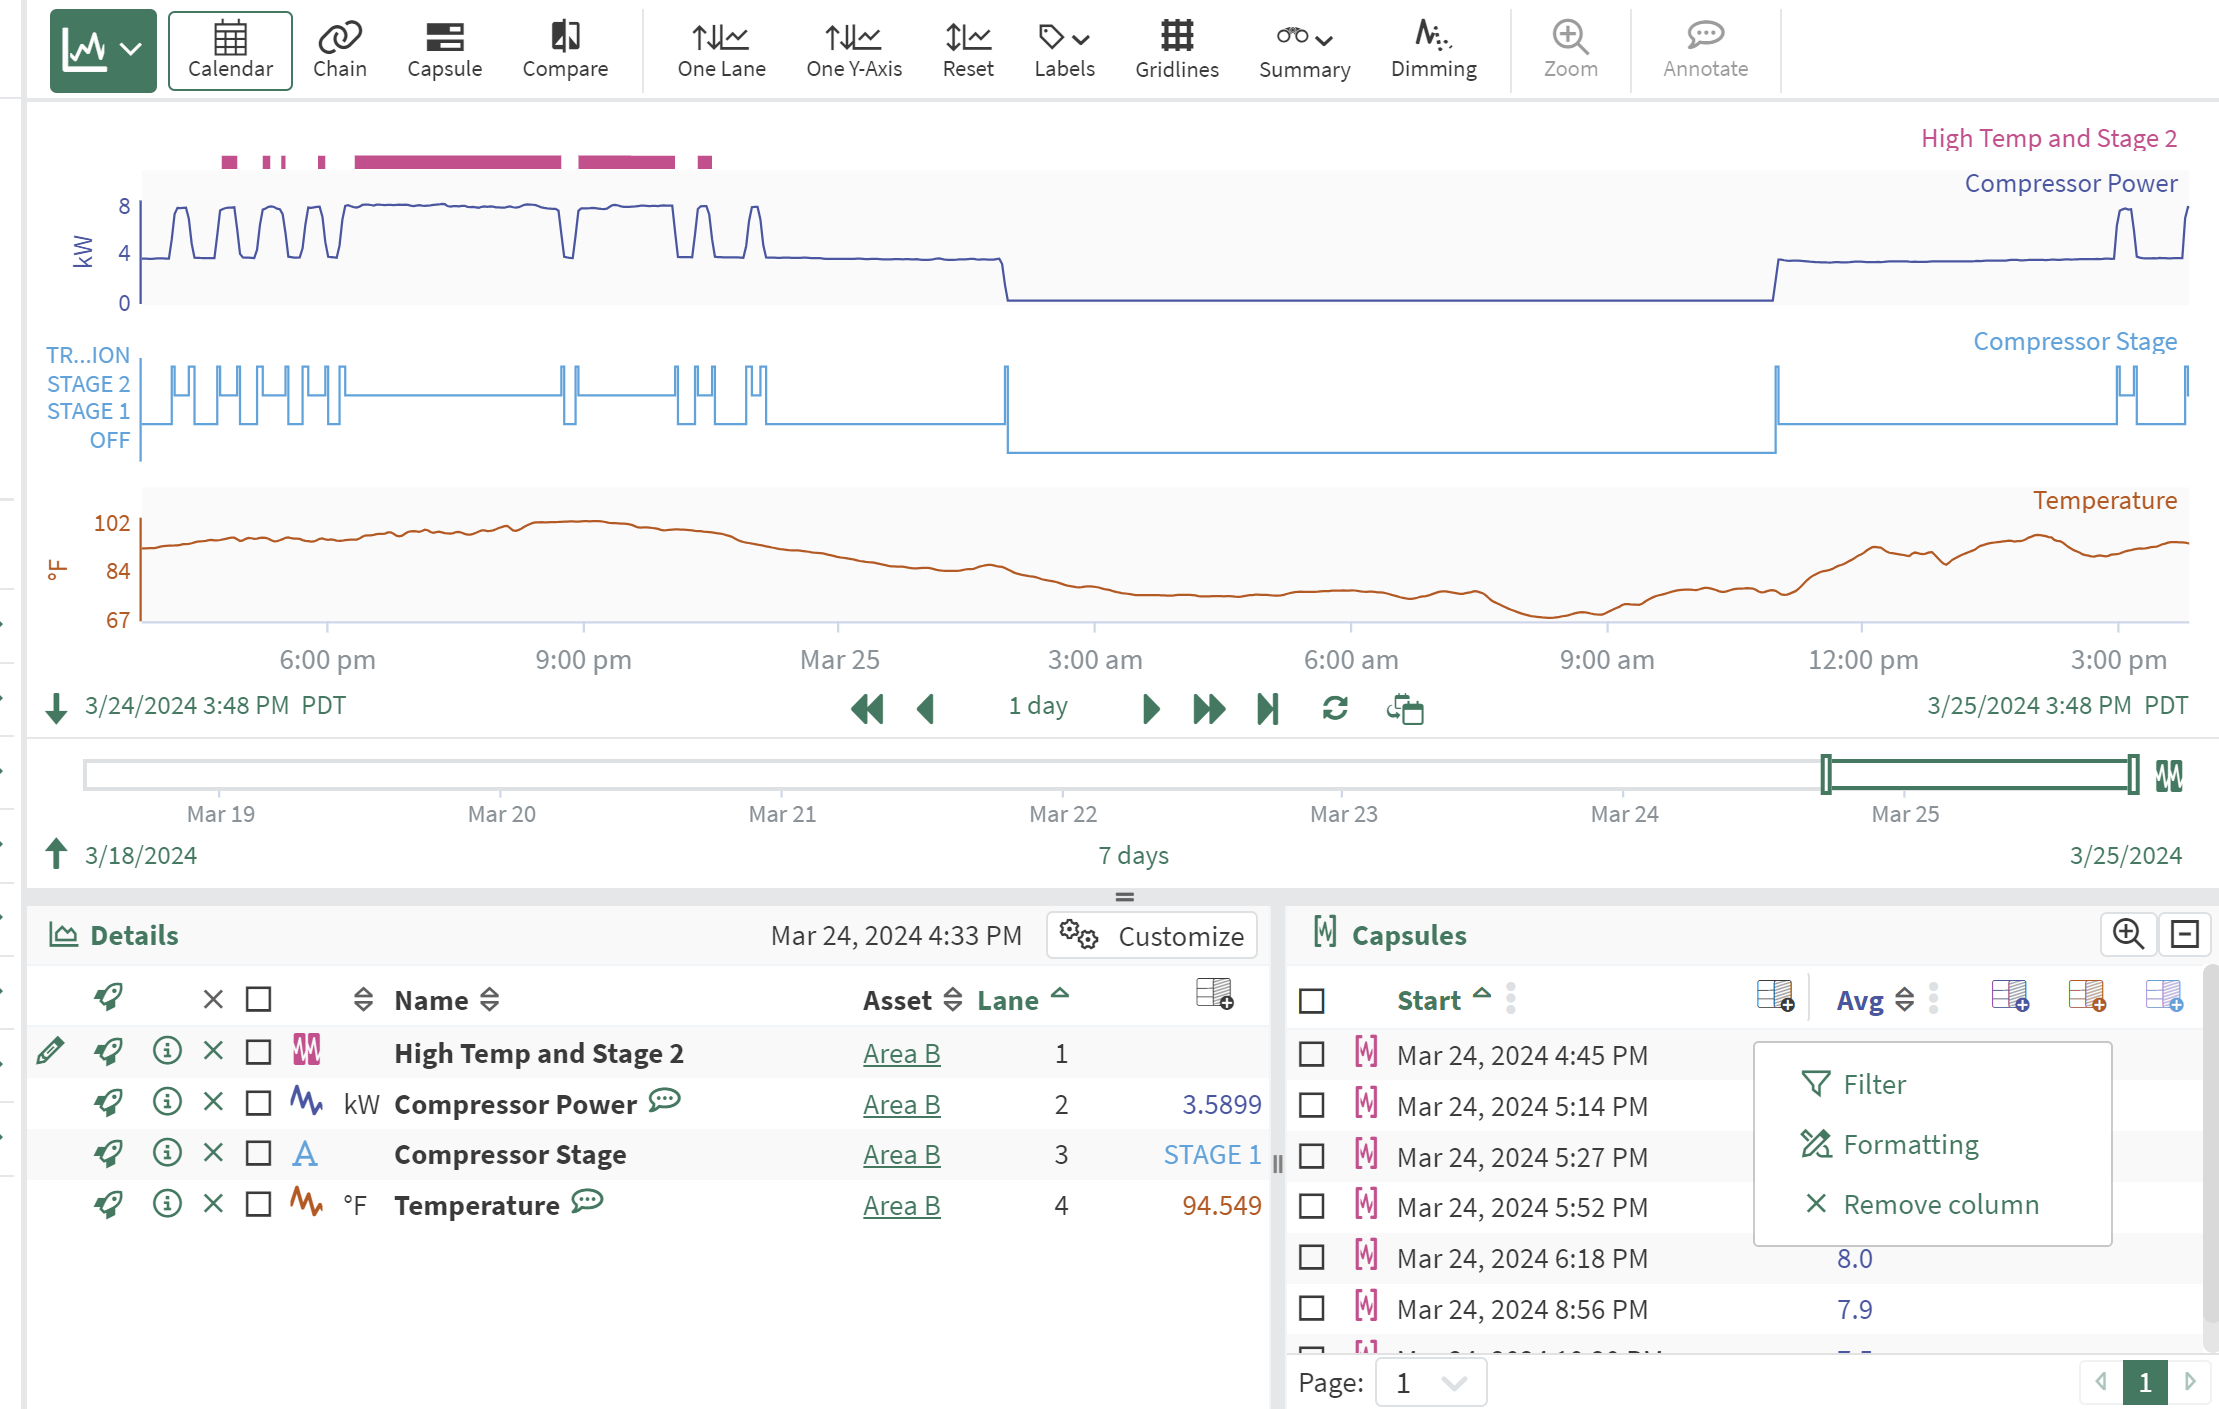Screen dimensions: 2219x1409
Task: Zoom to selected capsules in Capsules pane
Action: point(2127,935)
